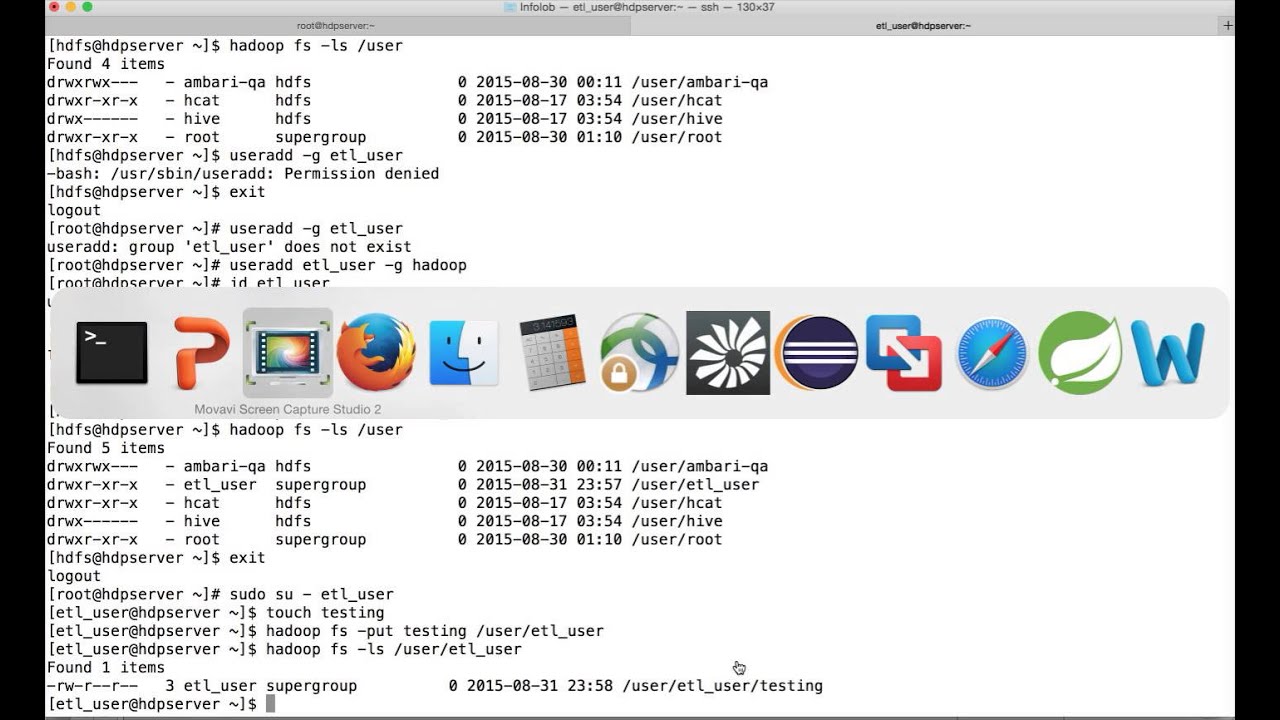Click 'Found 1 items' output line
Viewport: 1280px width, 720px height.
(106, 668)
